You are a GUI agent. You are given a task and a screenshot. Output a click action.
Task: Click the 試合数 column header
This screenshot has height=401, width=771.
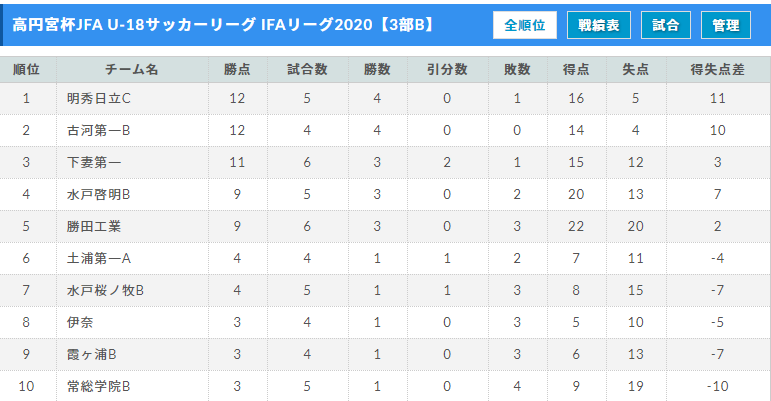click(307, 70)
